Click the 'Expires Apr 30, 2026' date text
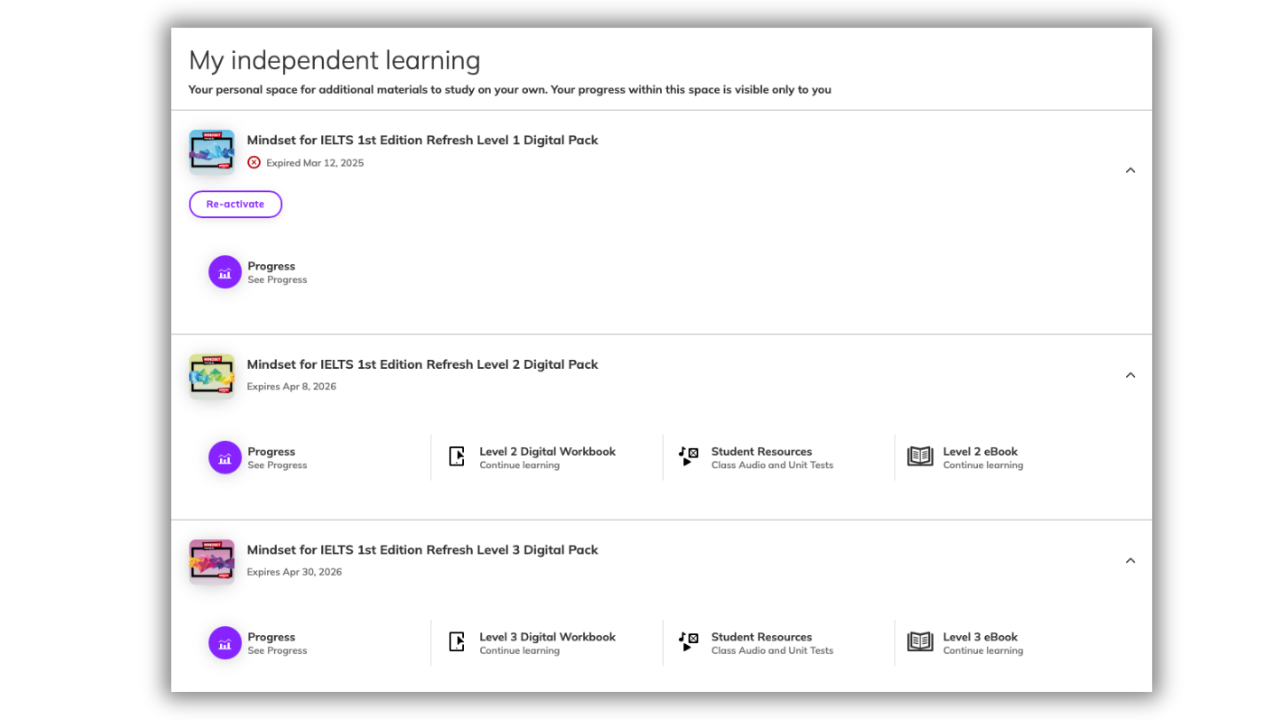1280x720 pixels. pos(294,573)
